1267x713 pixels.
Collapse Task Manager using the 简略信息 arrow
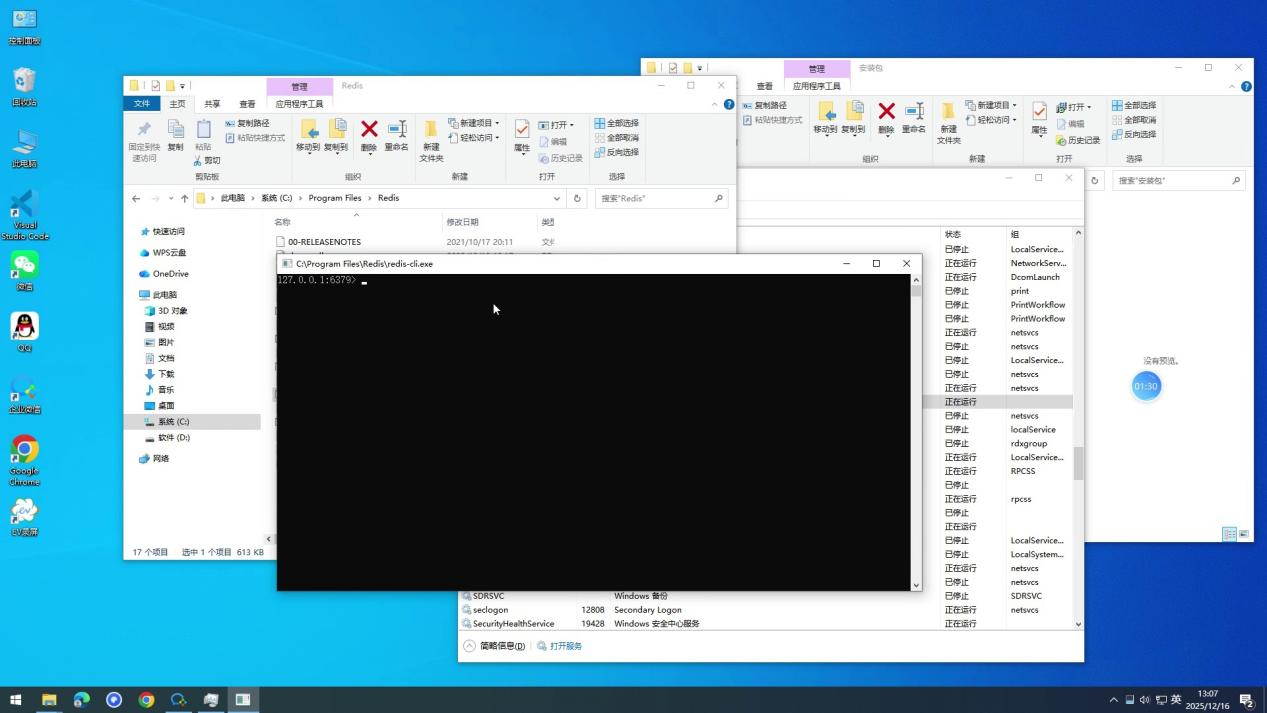(469, 646)
